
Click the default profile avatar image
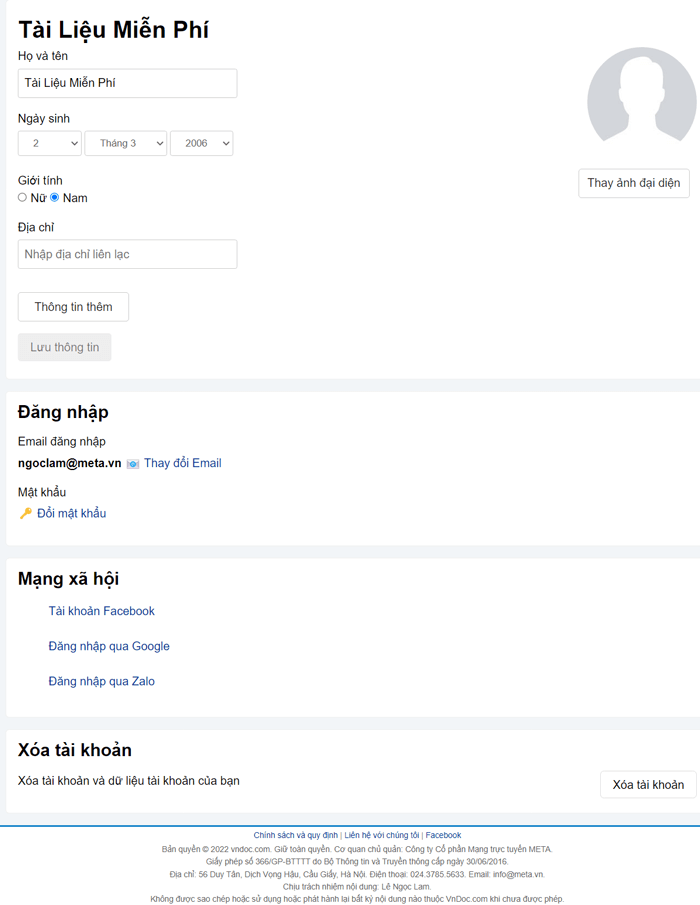coord(640,95)
